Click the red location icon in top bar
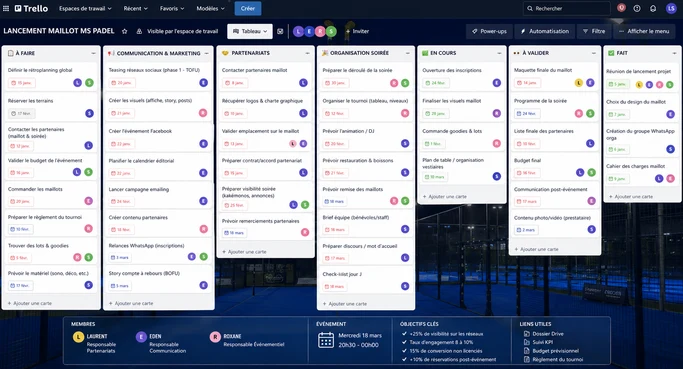 pos(622,8)
